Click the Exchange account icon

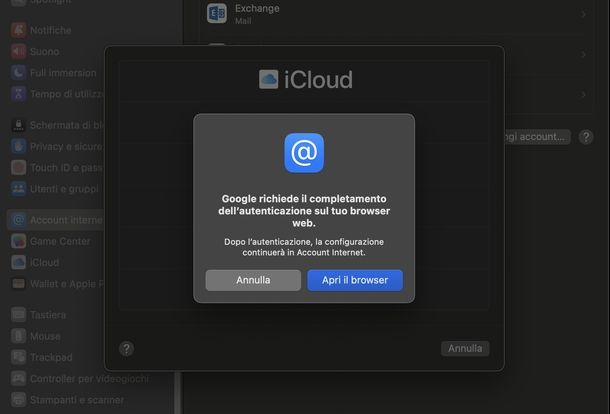click(x=217, y=14)
